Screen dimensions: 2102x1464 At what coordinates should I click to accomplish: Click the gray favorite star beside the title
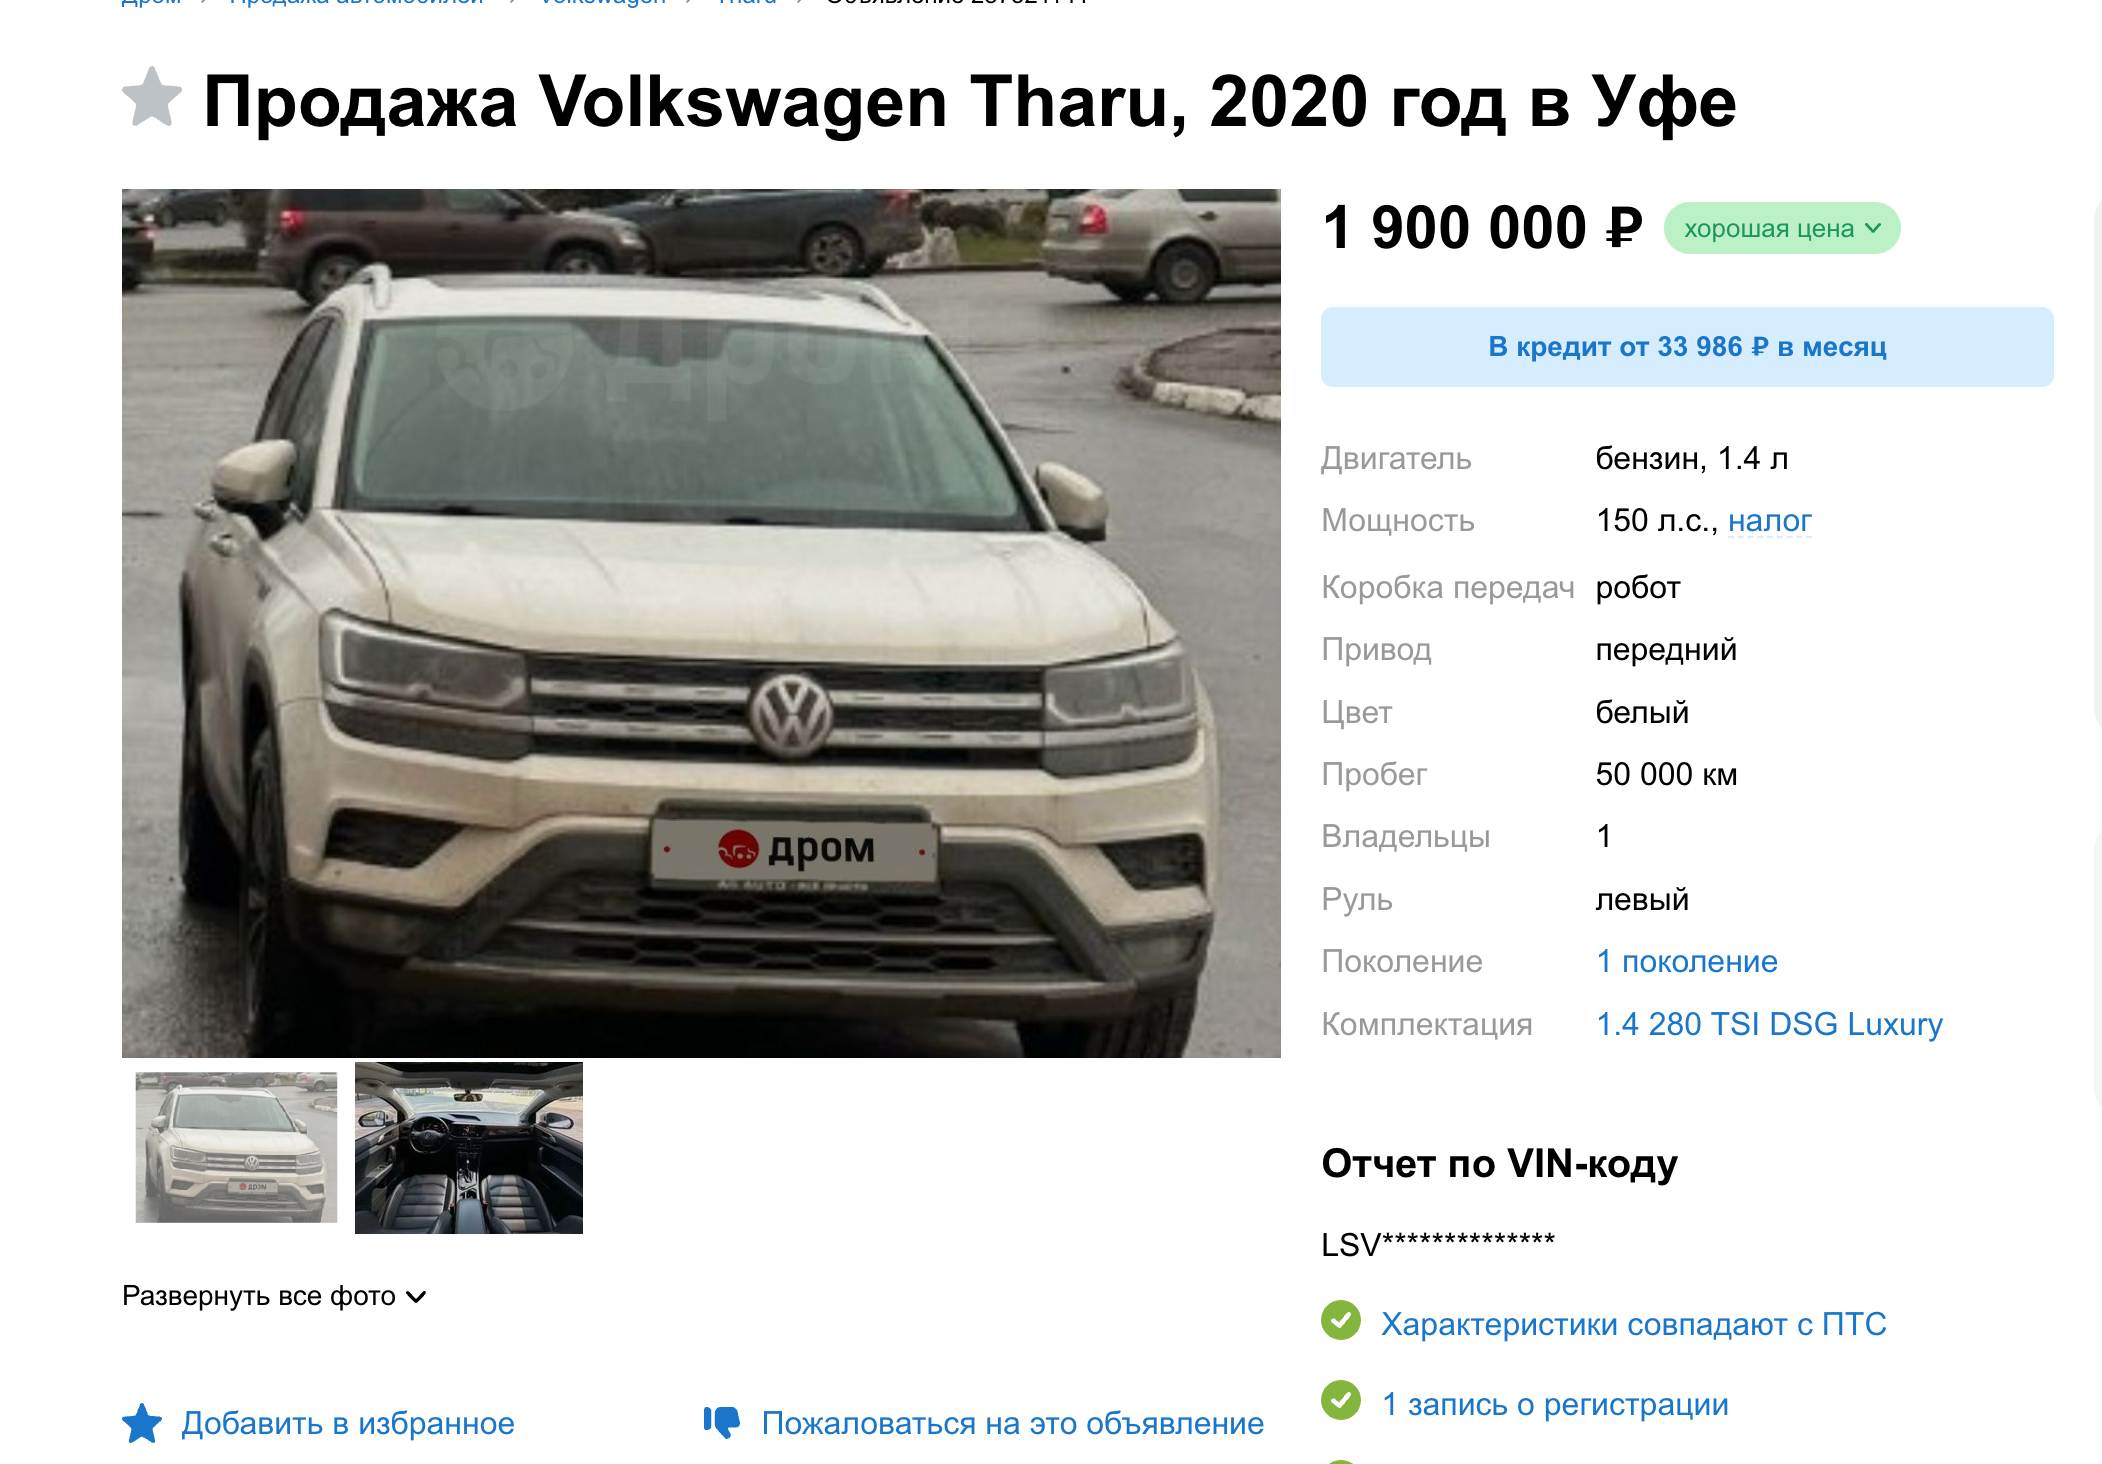(x=152, y=99)
